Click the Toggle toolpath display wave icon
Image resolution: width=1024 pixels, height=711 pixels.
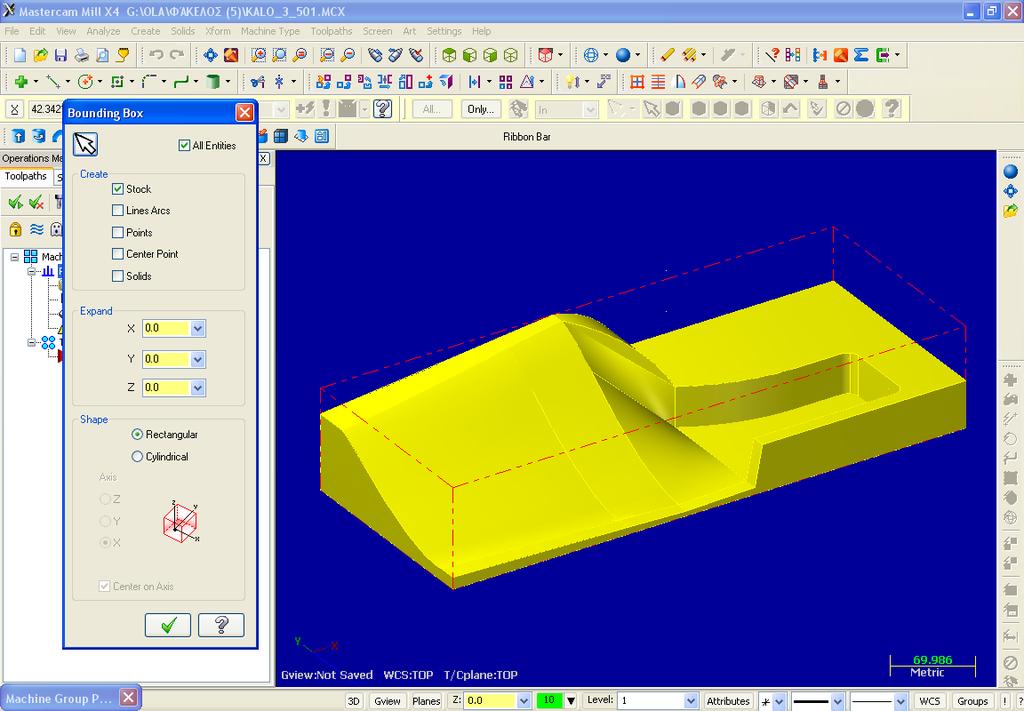pyautogui.click(x=37, y=229)
